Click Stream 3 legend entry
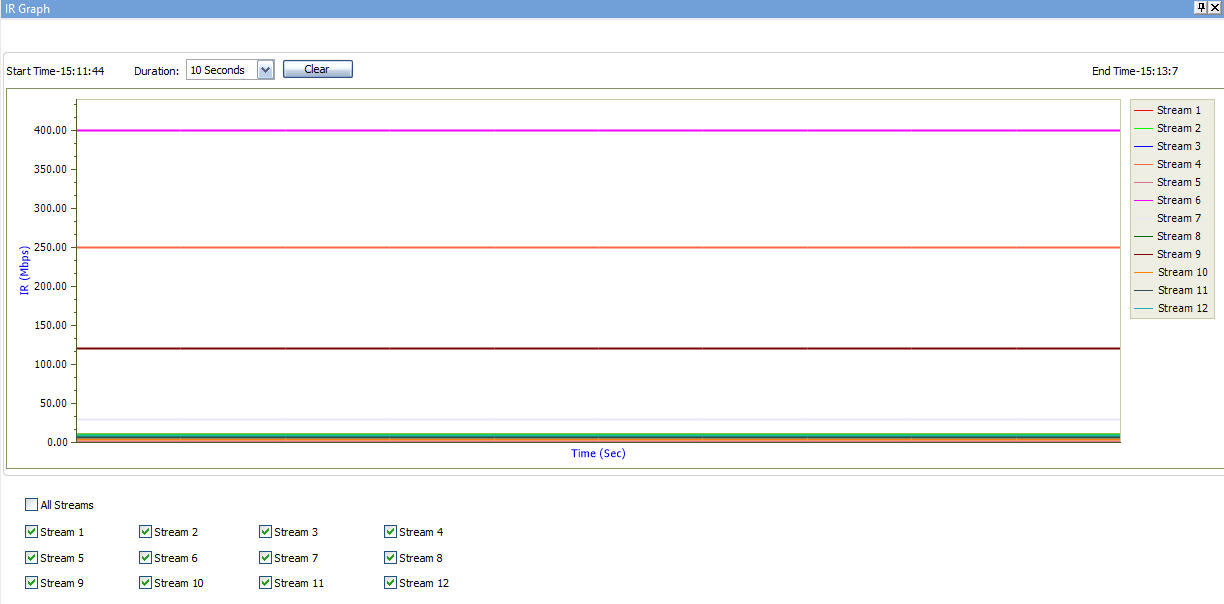The image size is (1224, 604). pos(1169,146)
